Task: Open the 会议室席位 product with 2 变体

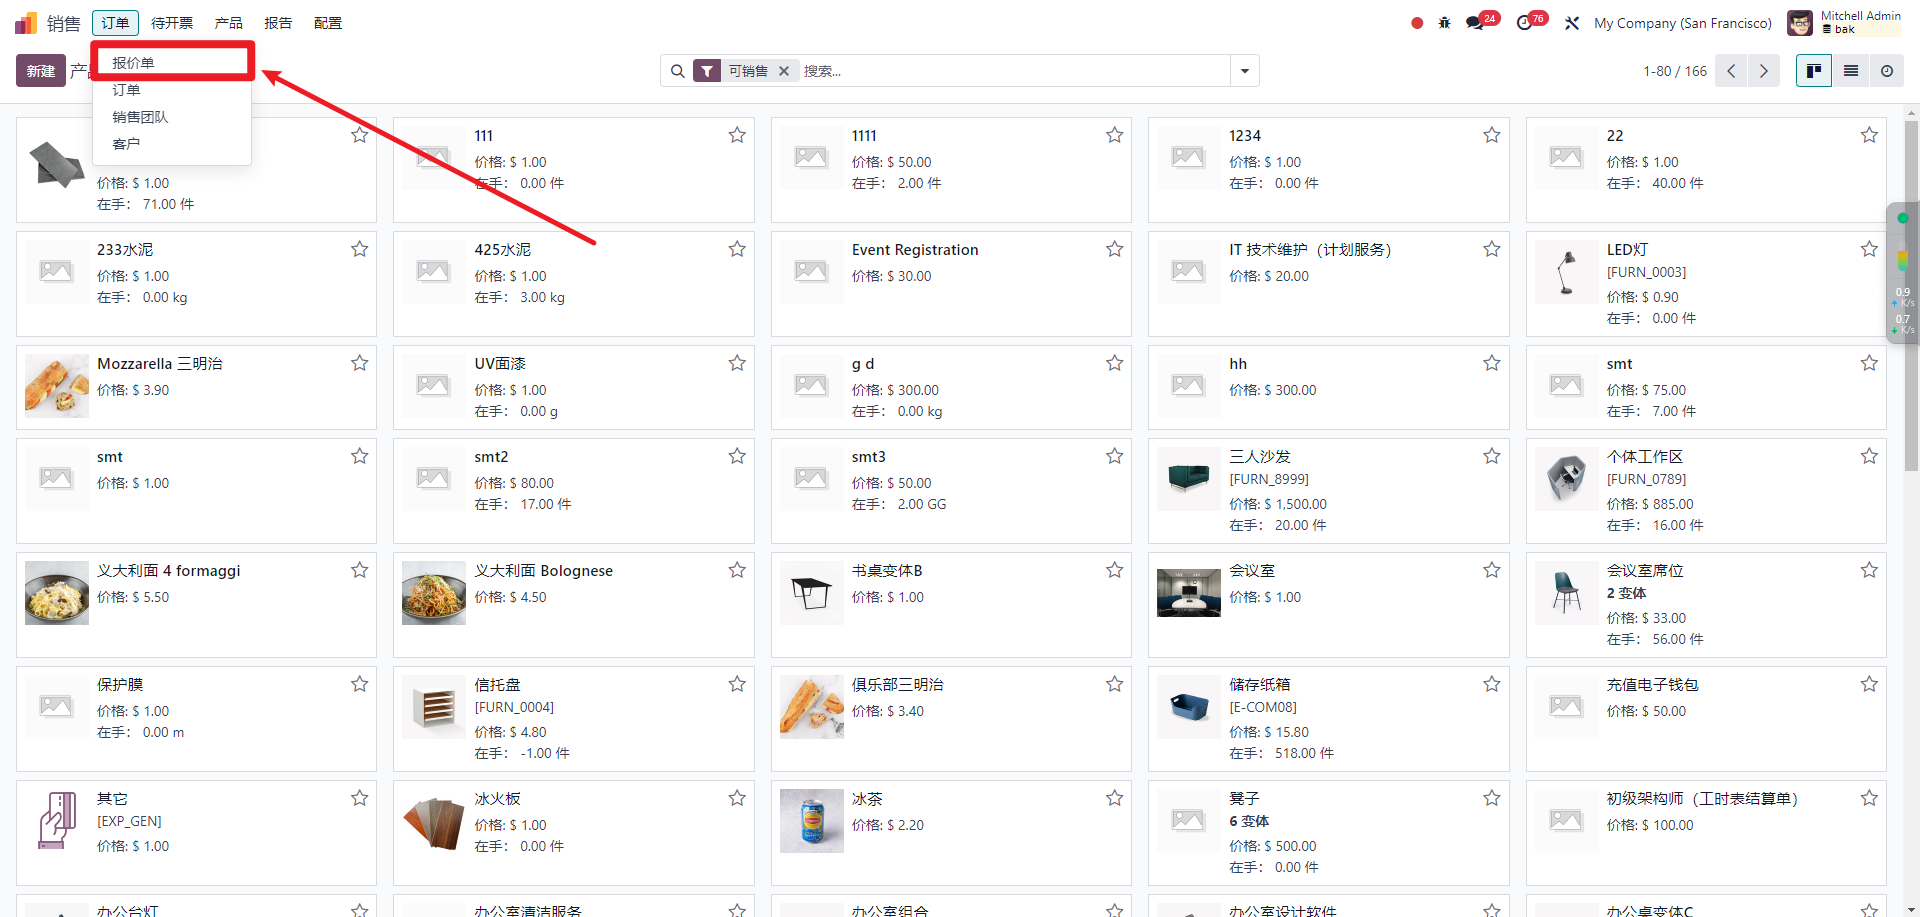Action: coord(1706,605)
